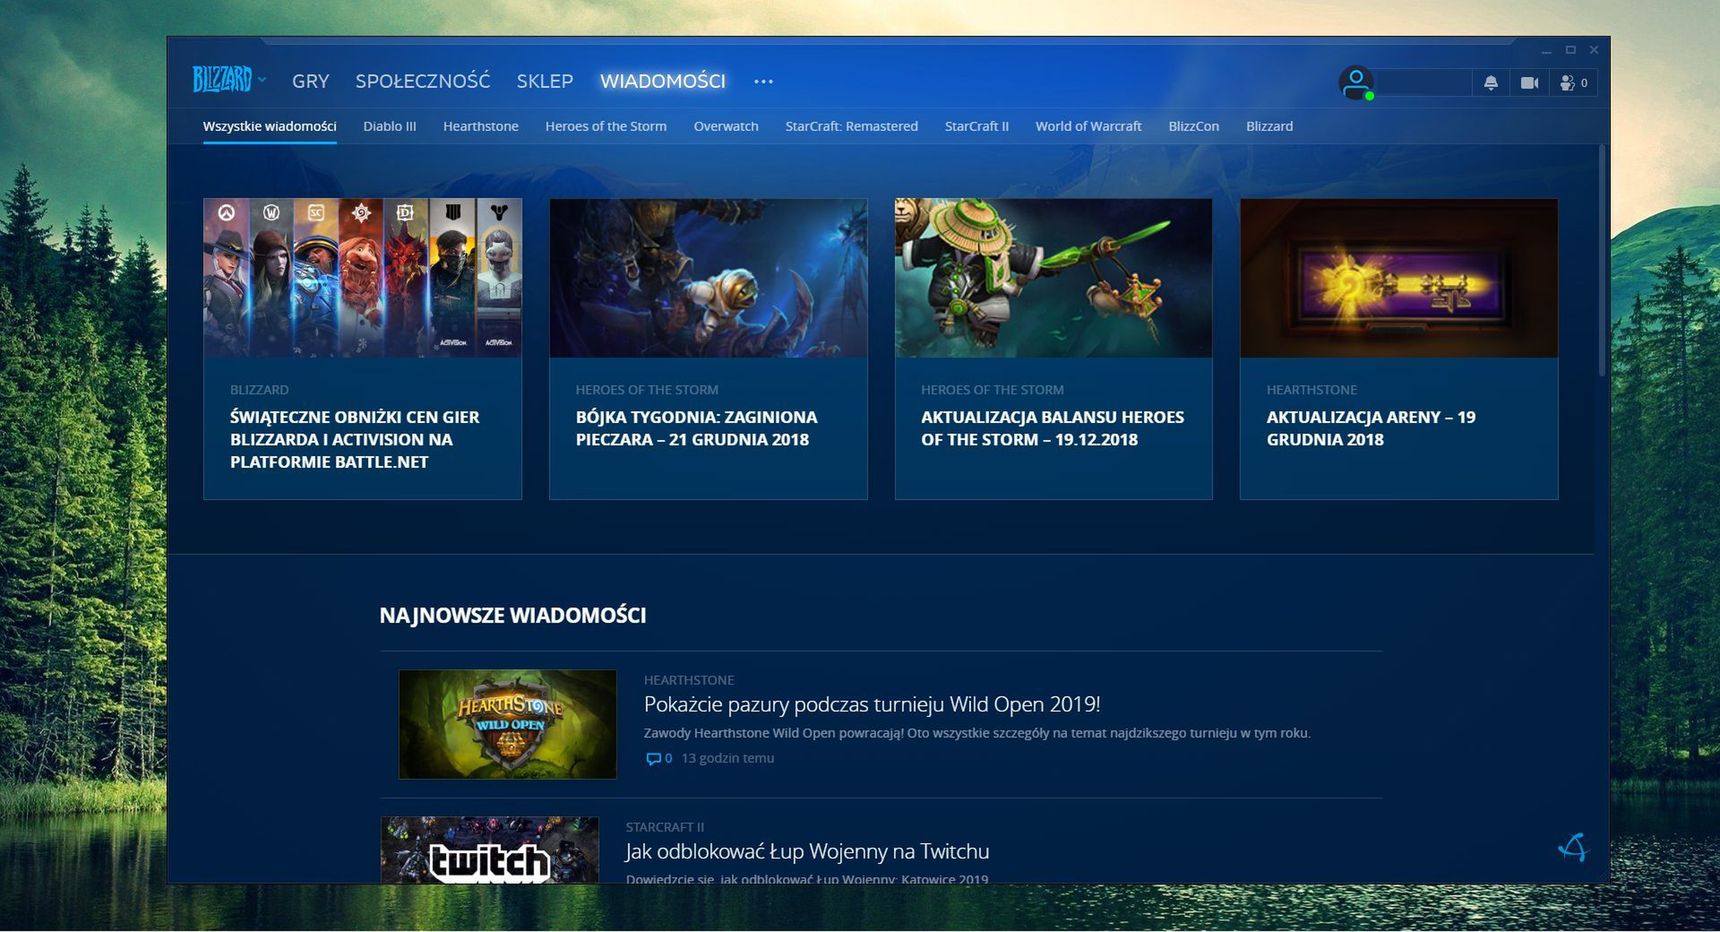
Task: Click the World of Warcraft icon in sale banner
Action: coord(271,212)
